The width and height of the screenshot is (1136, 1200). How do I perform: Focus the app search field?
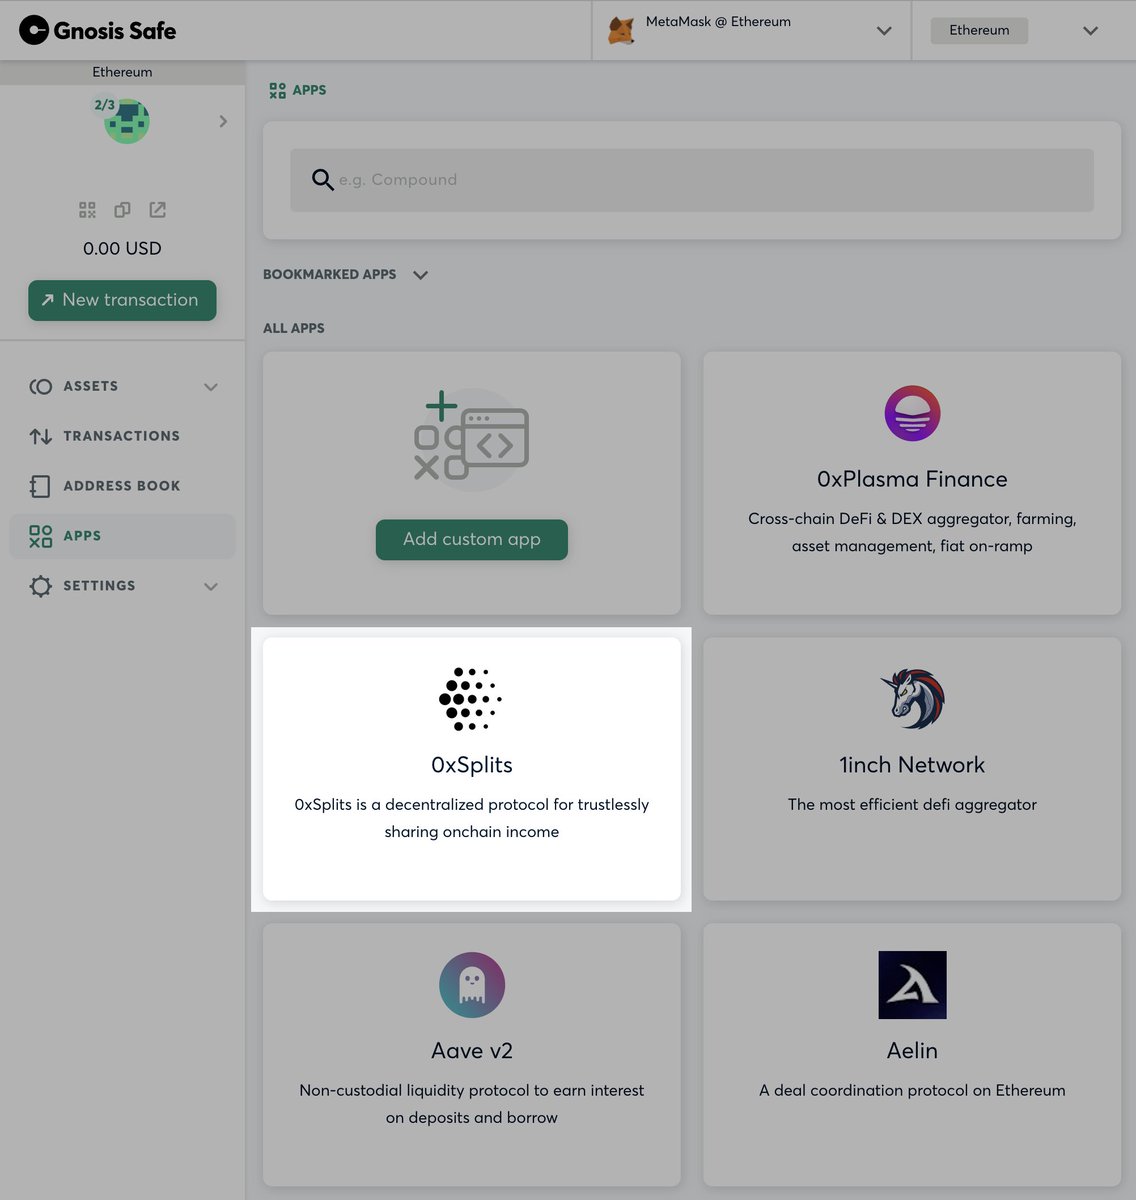692,180
